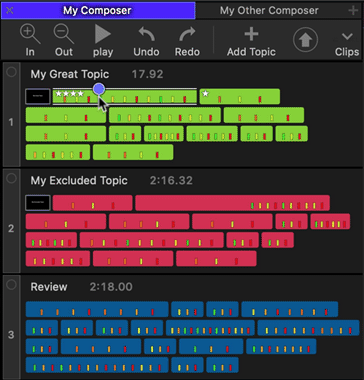Click the Zoom Out magnifier icon
Viewport: 364px width, 380px height.
64,35
